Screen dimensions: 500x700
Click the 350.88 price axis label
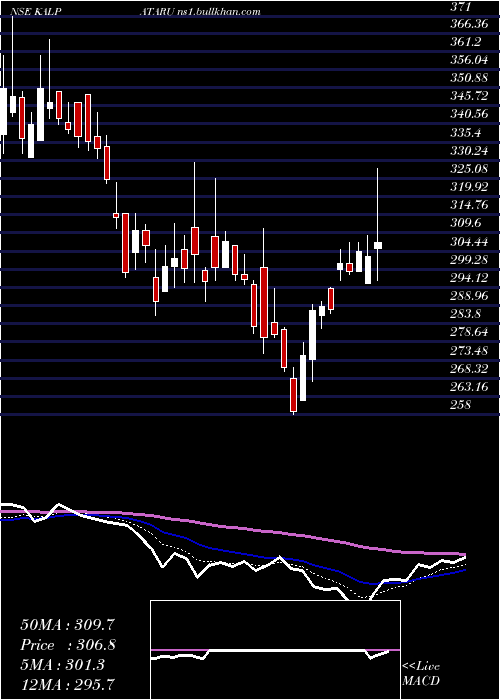[470, 78]
